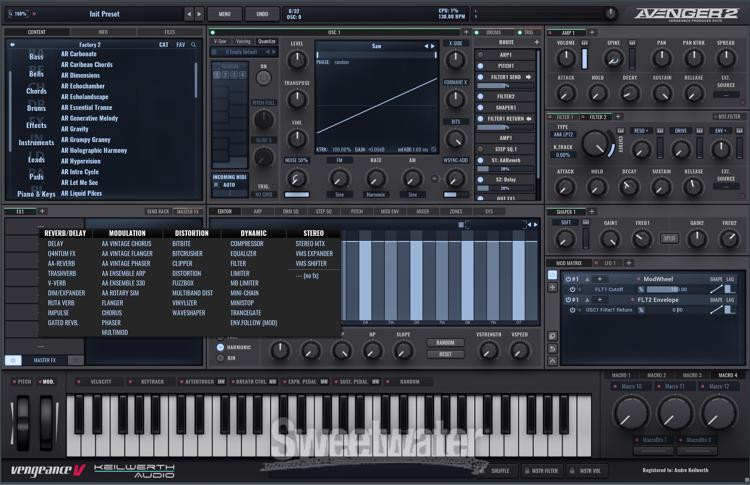Click the RANDOM button in the editor
750x485 pixels.
445,342
